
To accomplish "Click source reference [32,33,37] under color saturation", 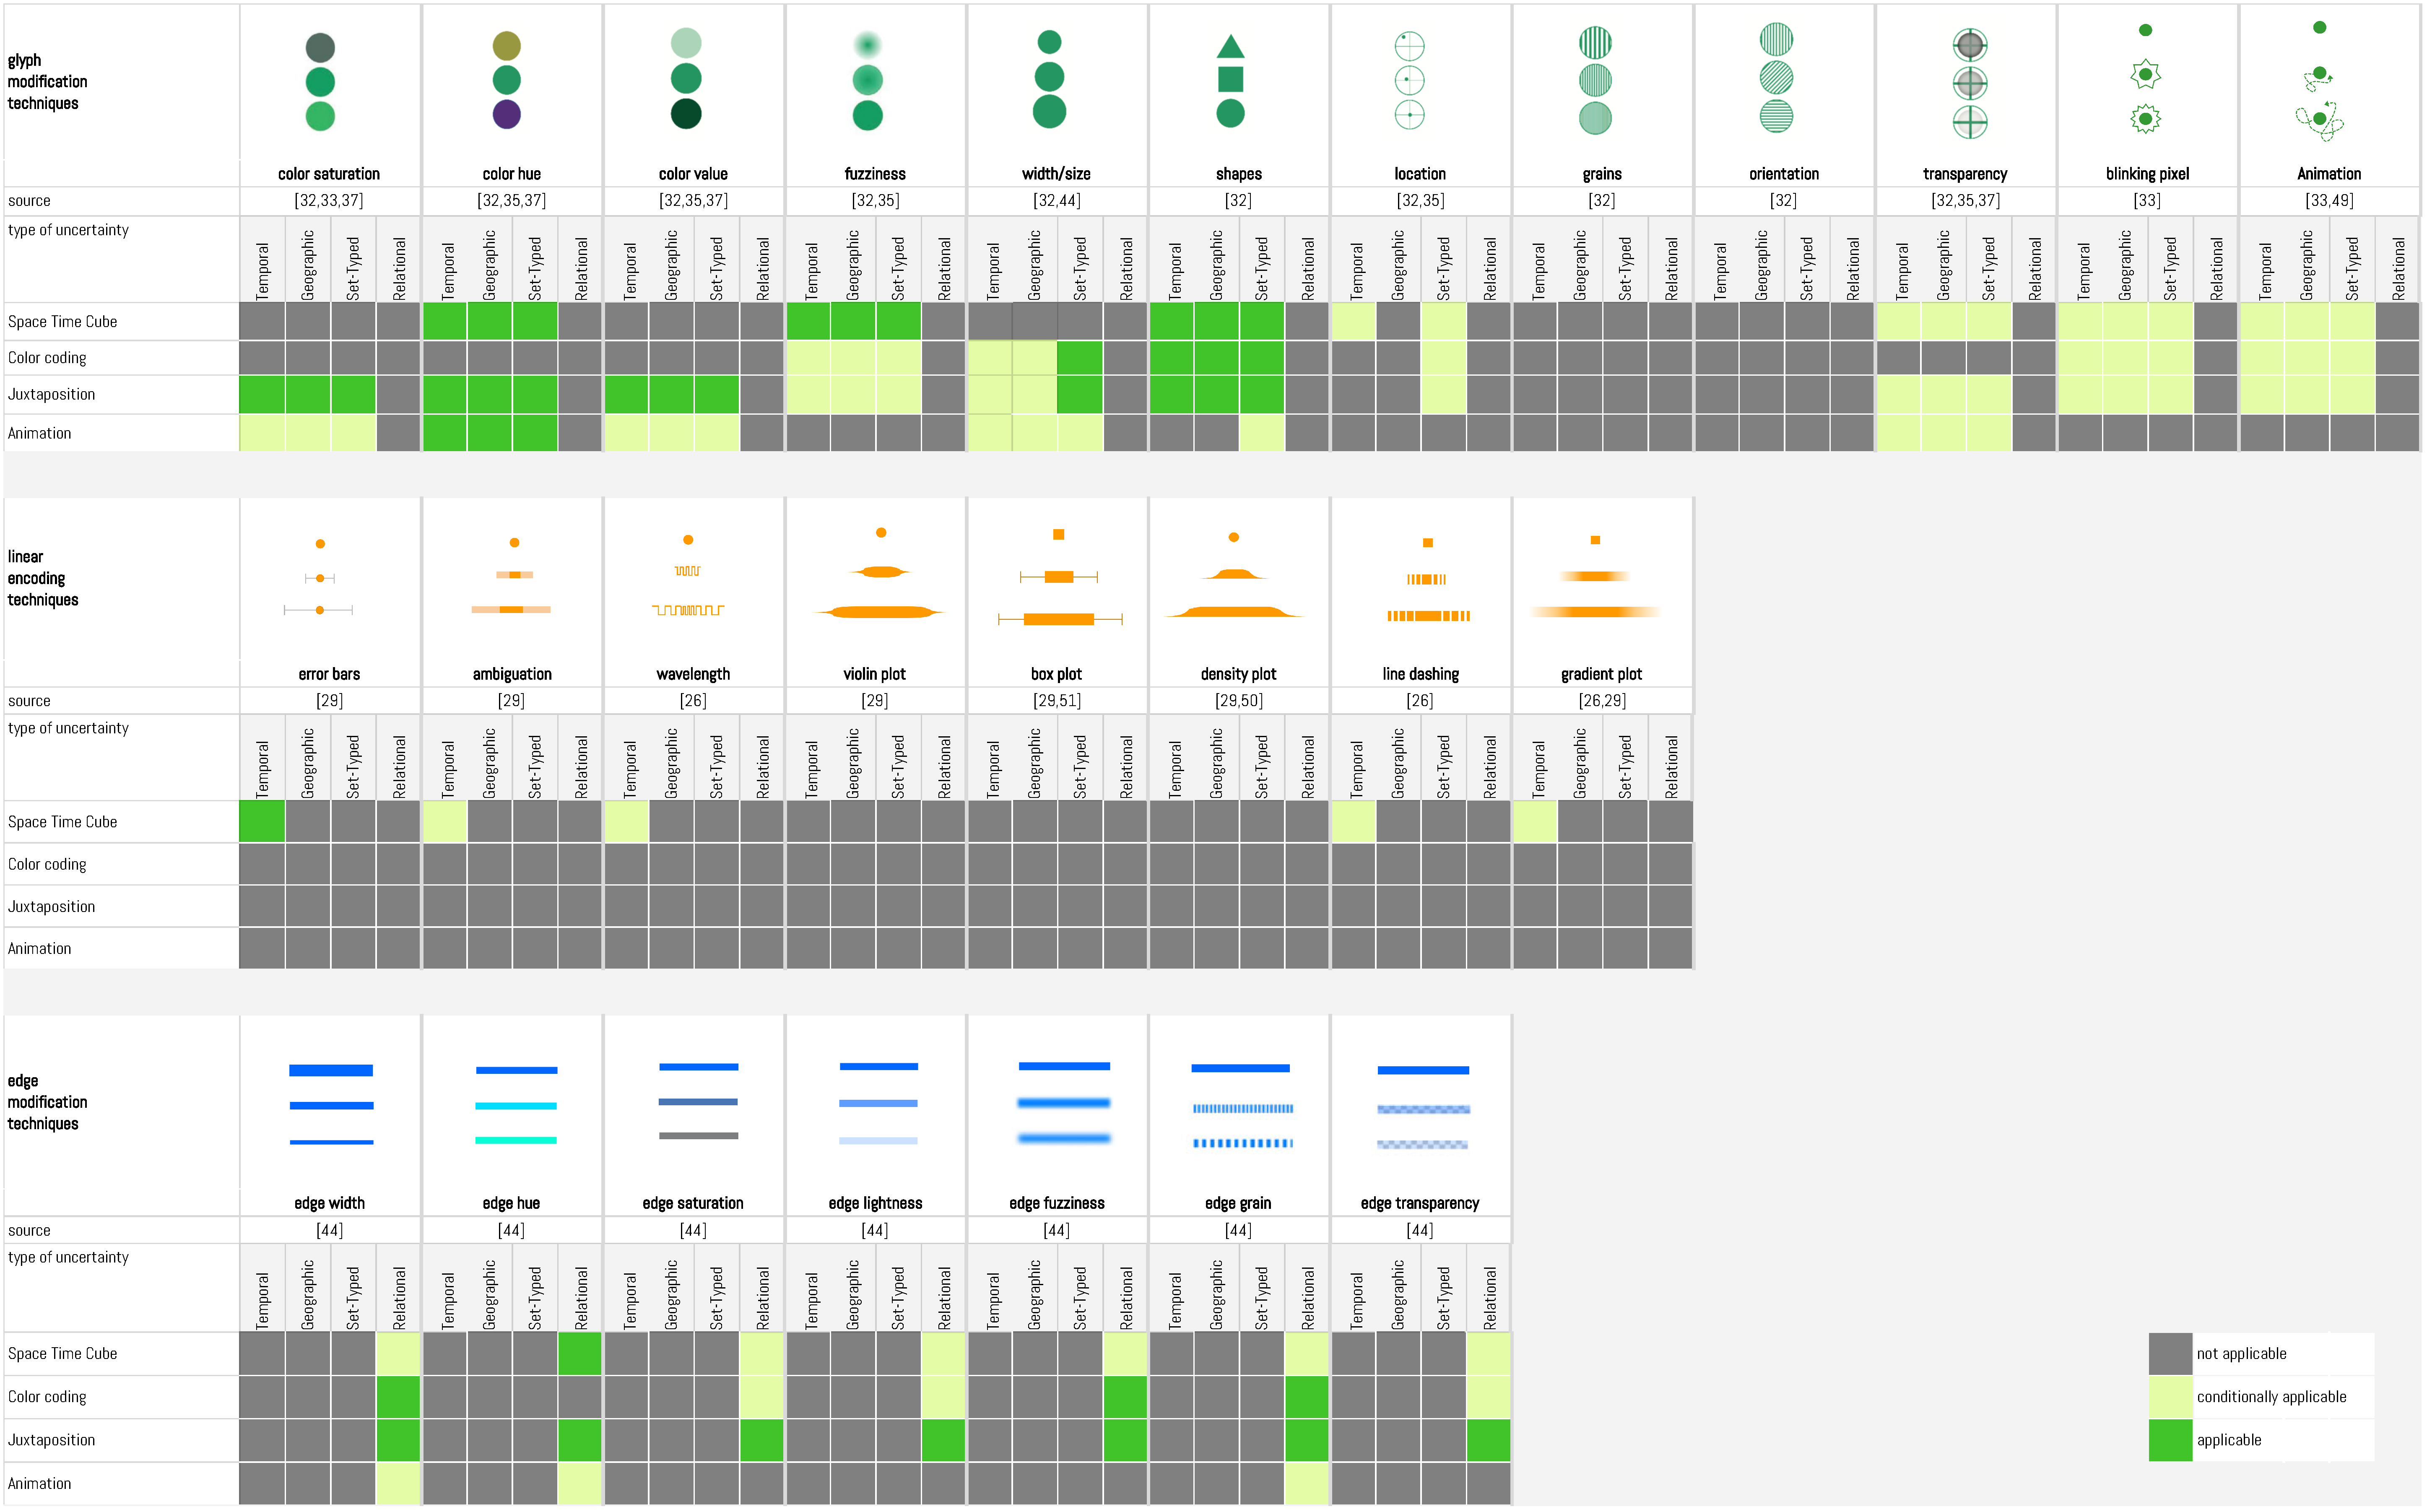I will 329,201.
